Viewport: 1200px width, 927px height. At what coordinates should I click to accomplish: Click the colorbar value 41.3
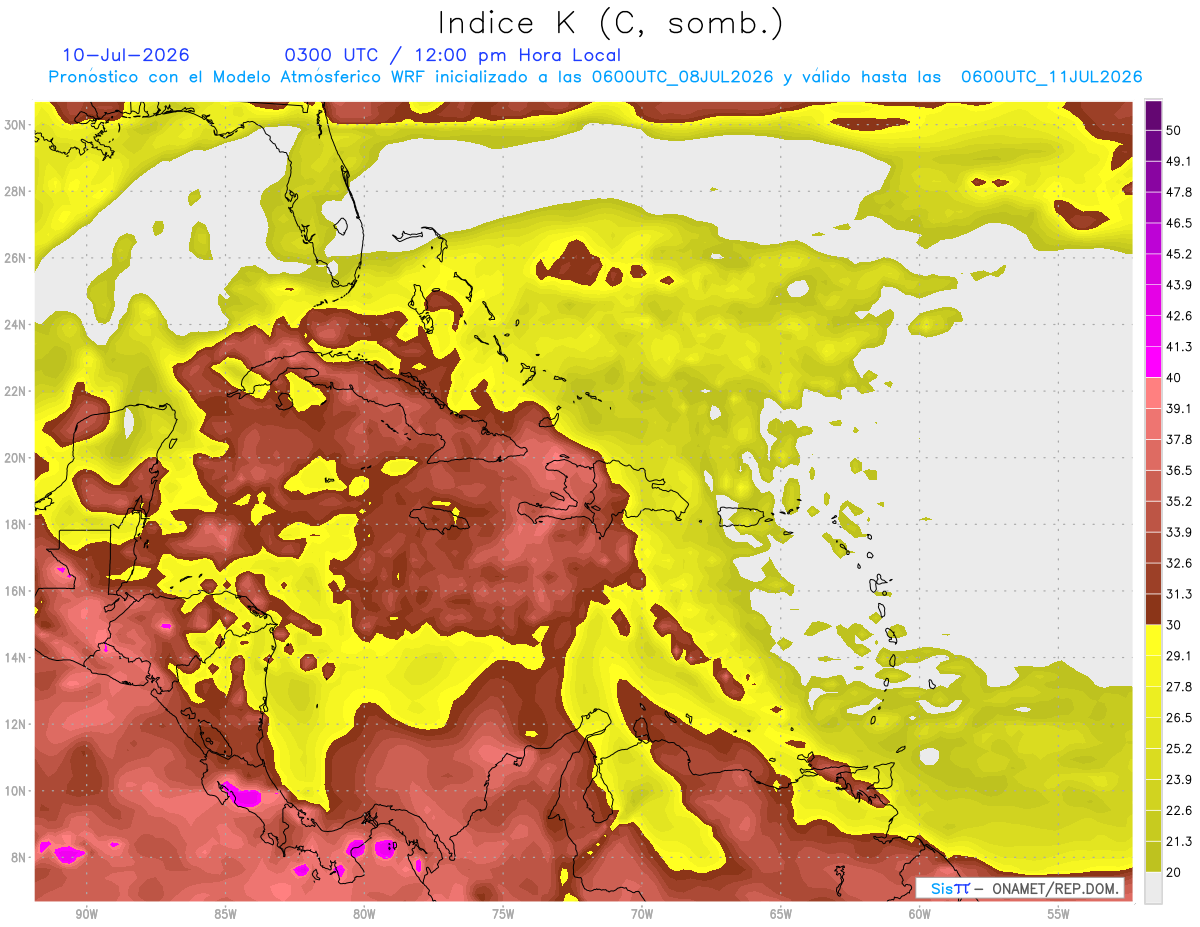tap(1179, 347)
